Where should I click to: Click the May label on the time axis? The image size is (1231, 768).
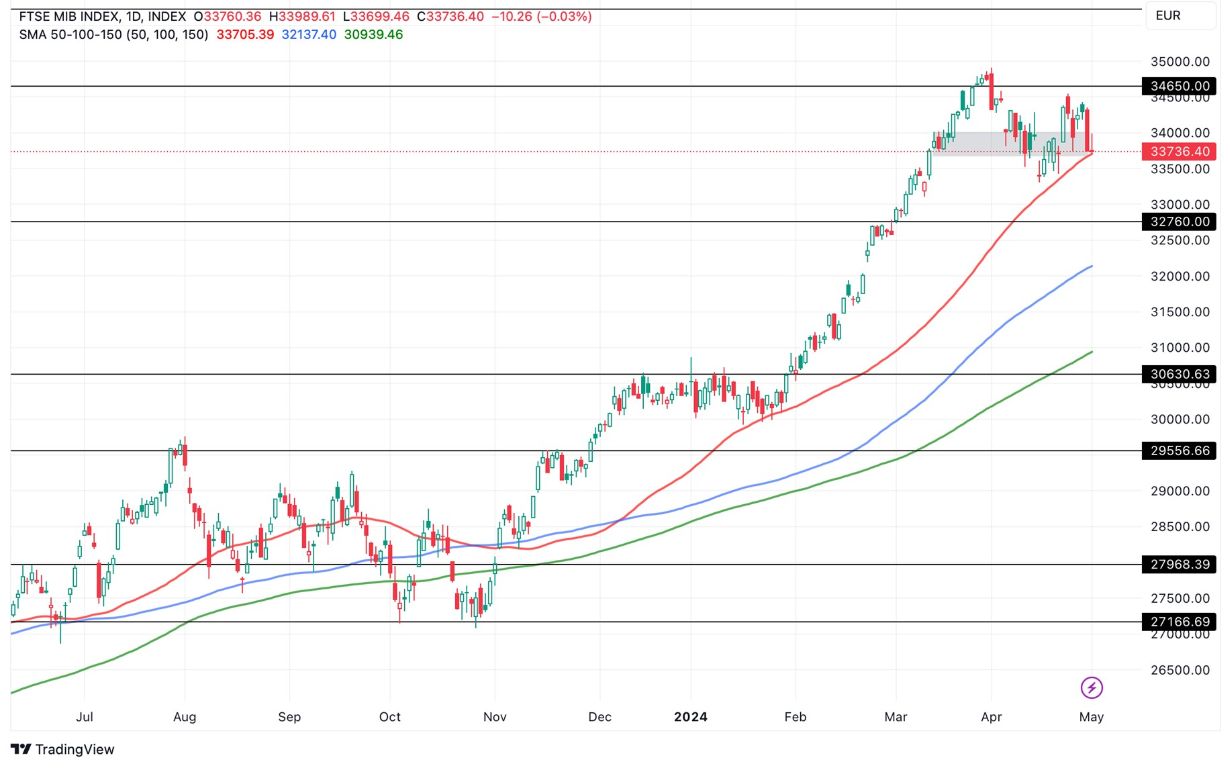click(1091, 717)
